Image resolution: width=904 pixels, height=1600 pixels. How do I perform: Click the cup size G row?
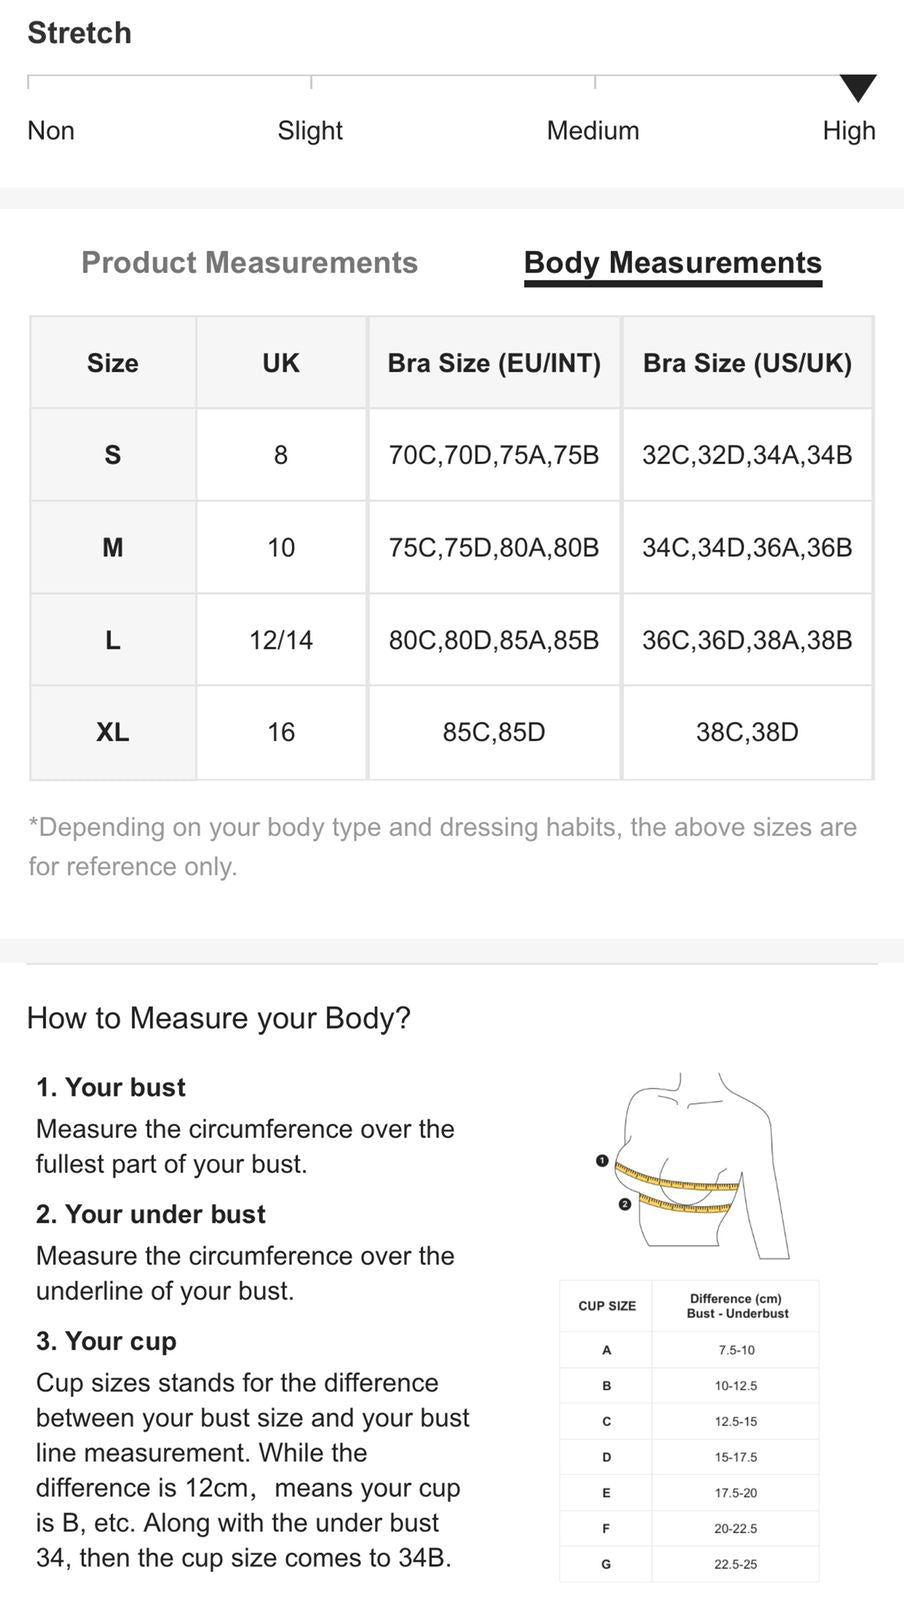[688, 1564]
